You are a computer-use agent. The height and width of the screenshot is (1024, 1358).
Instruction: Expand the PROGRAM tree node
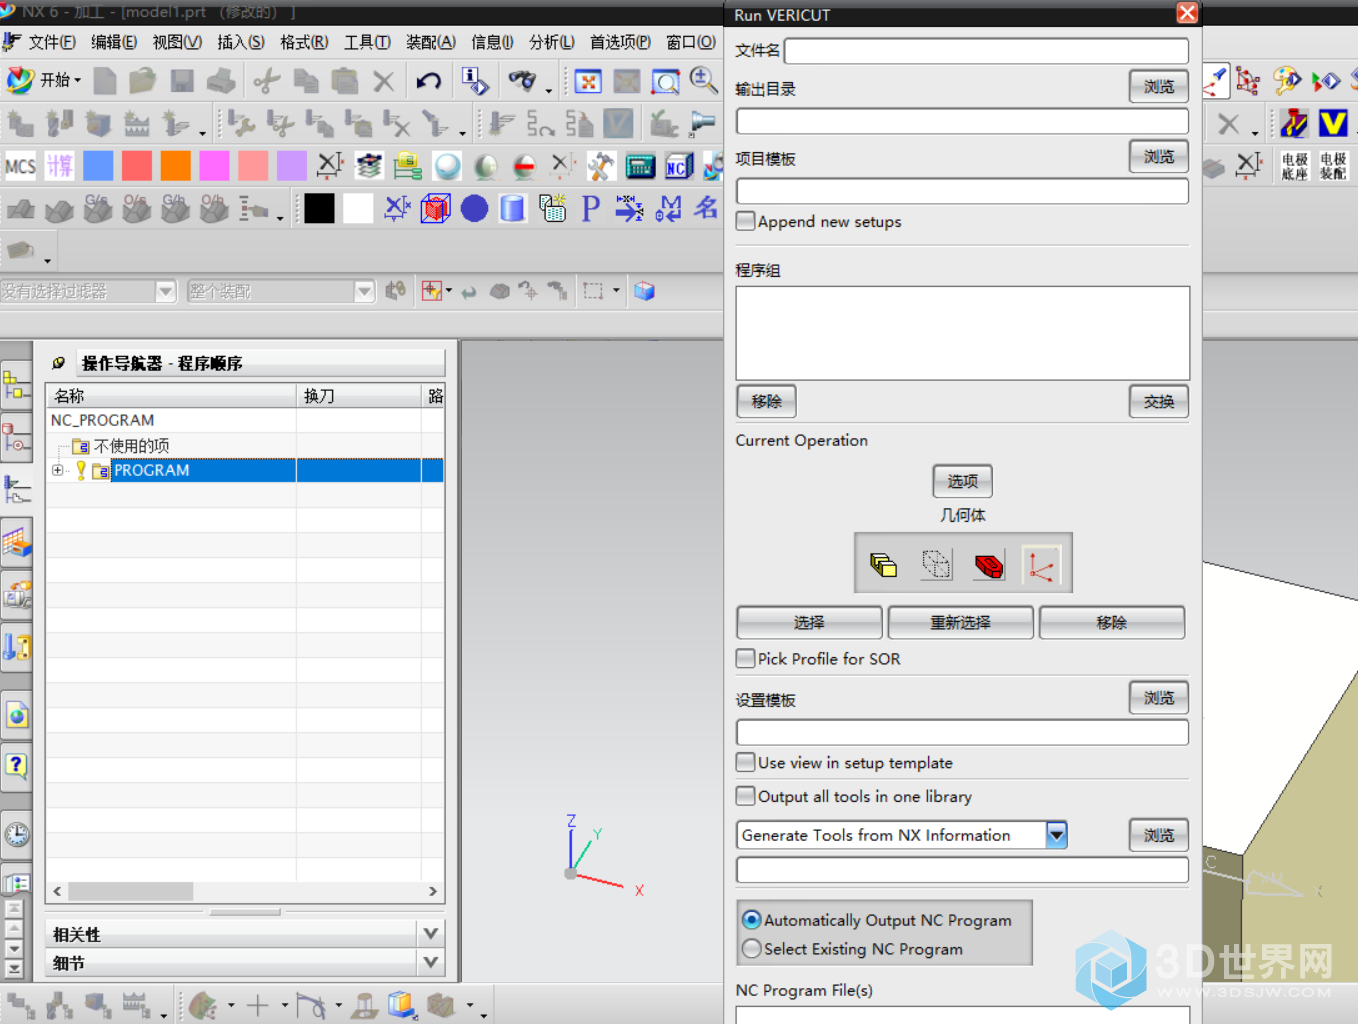tap(58, 470)
